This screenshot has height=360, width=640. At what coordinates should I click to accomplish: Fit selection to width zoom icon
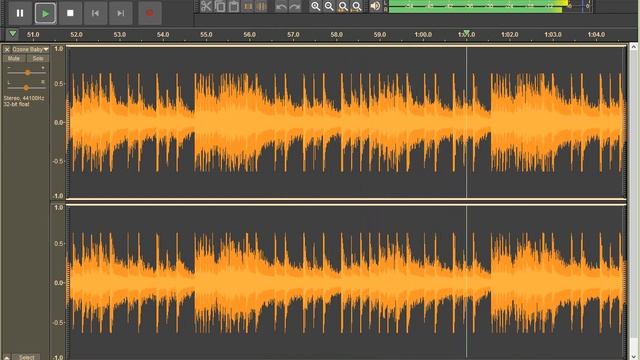click(x=343, y=6)
